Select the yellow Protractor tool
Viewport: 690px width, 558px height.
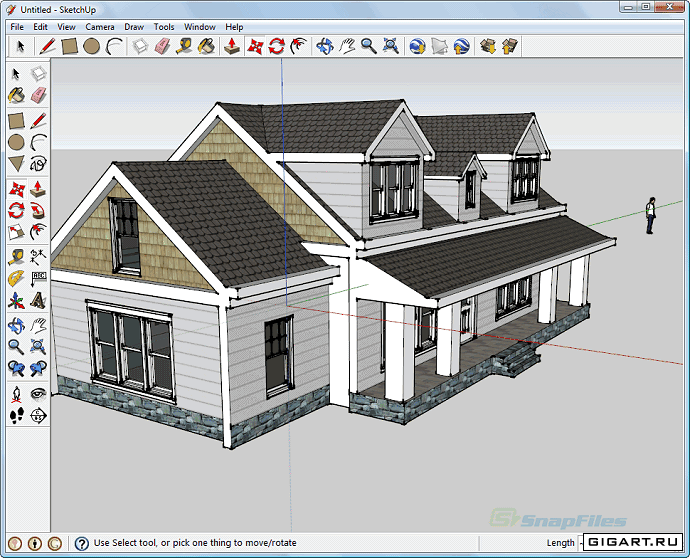click(16, 279)
